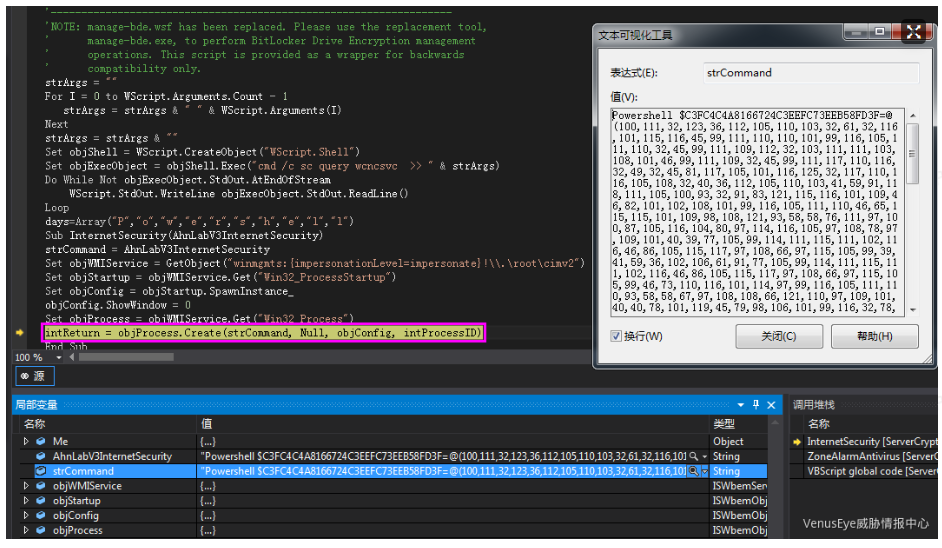Click the visualizer value box scroll down arrow

click(913, 309)
